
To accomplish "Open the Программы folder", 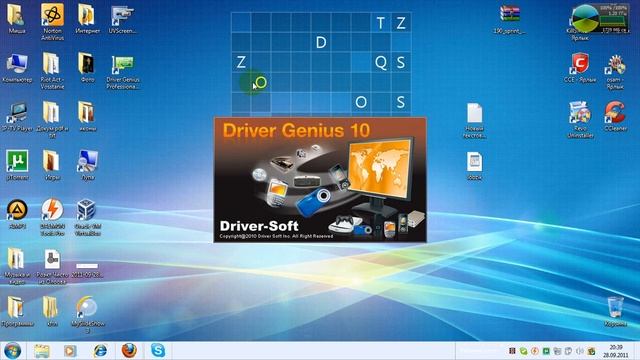I will click(x=17, y=312).
